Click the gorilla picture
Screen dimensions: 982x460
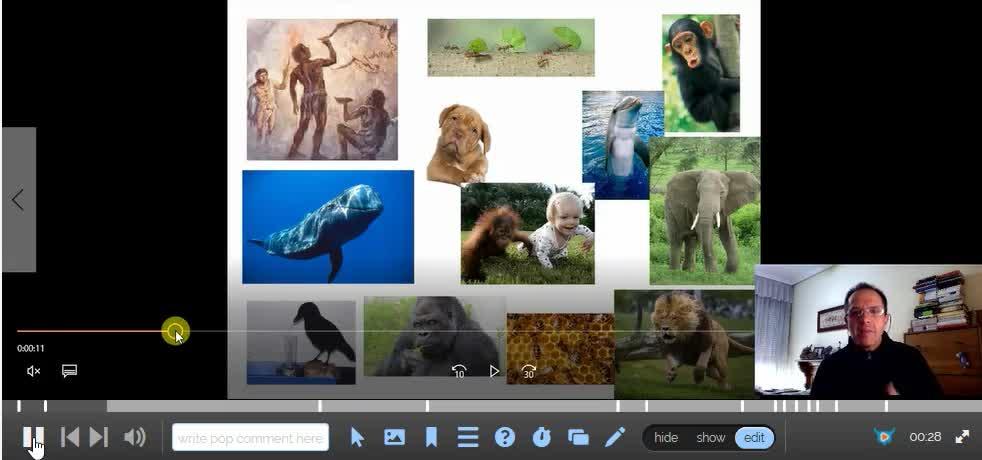tap(435, 337)
